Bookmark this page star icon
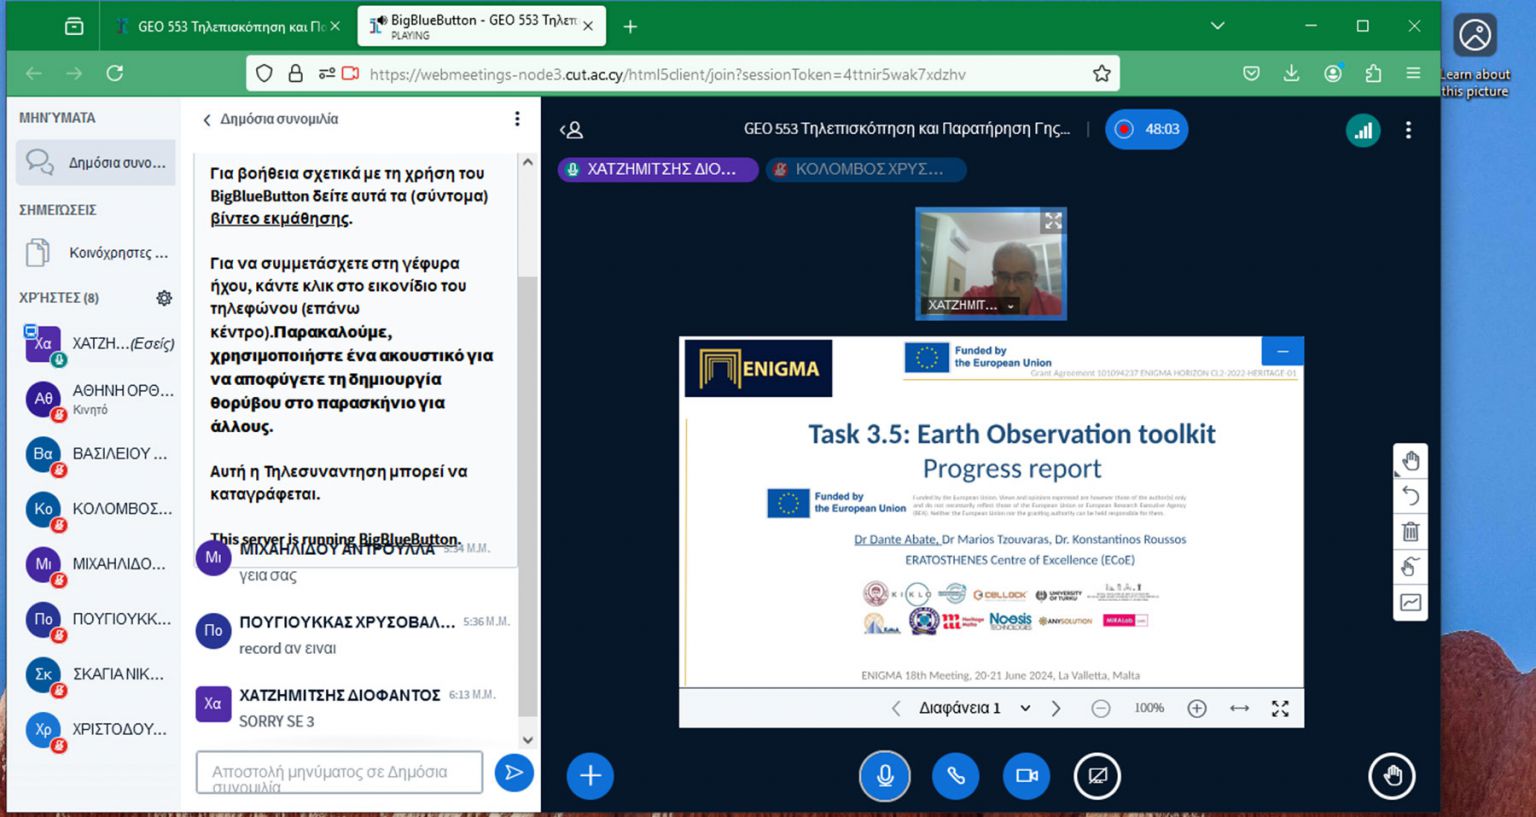Viewport: 1536px width, 817px height. tap(1101, 73)
